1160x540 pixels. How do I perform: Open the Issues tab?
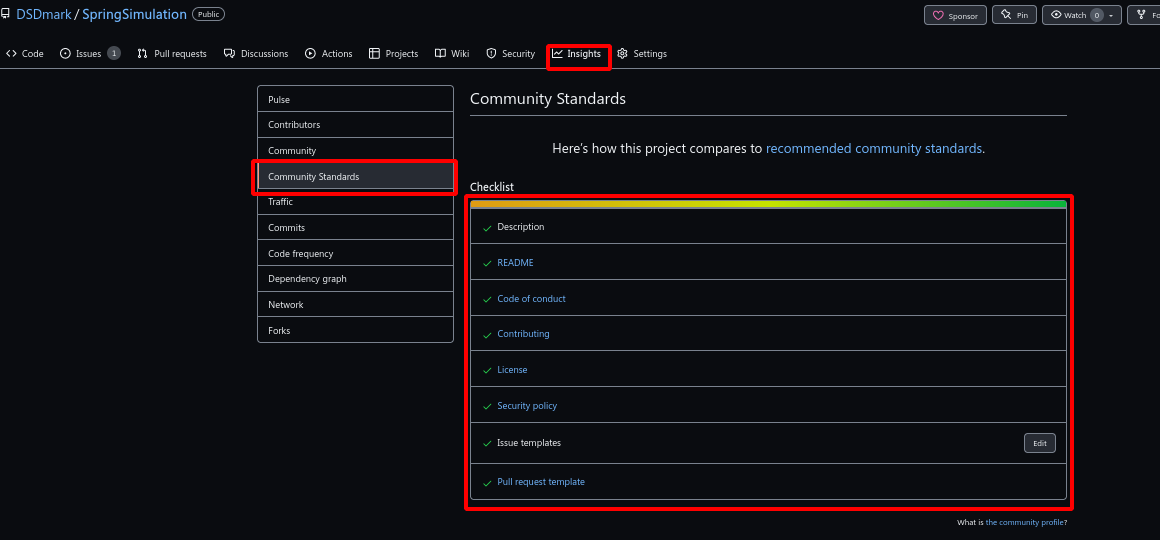[90, 53]
